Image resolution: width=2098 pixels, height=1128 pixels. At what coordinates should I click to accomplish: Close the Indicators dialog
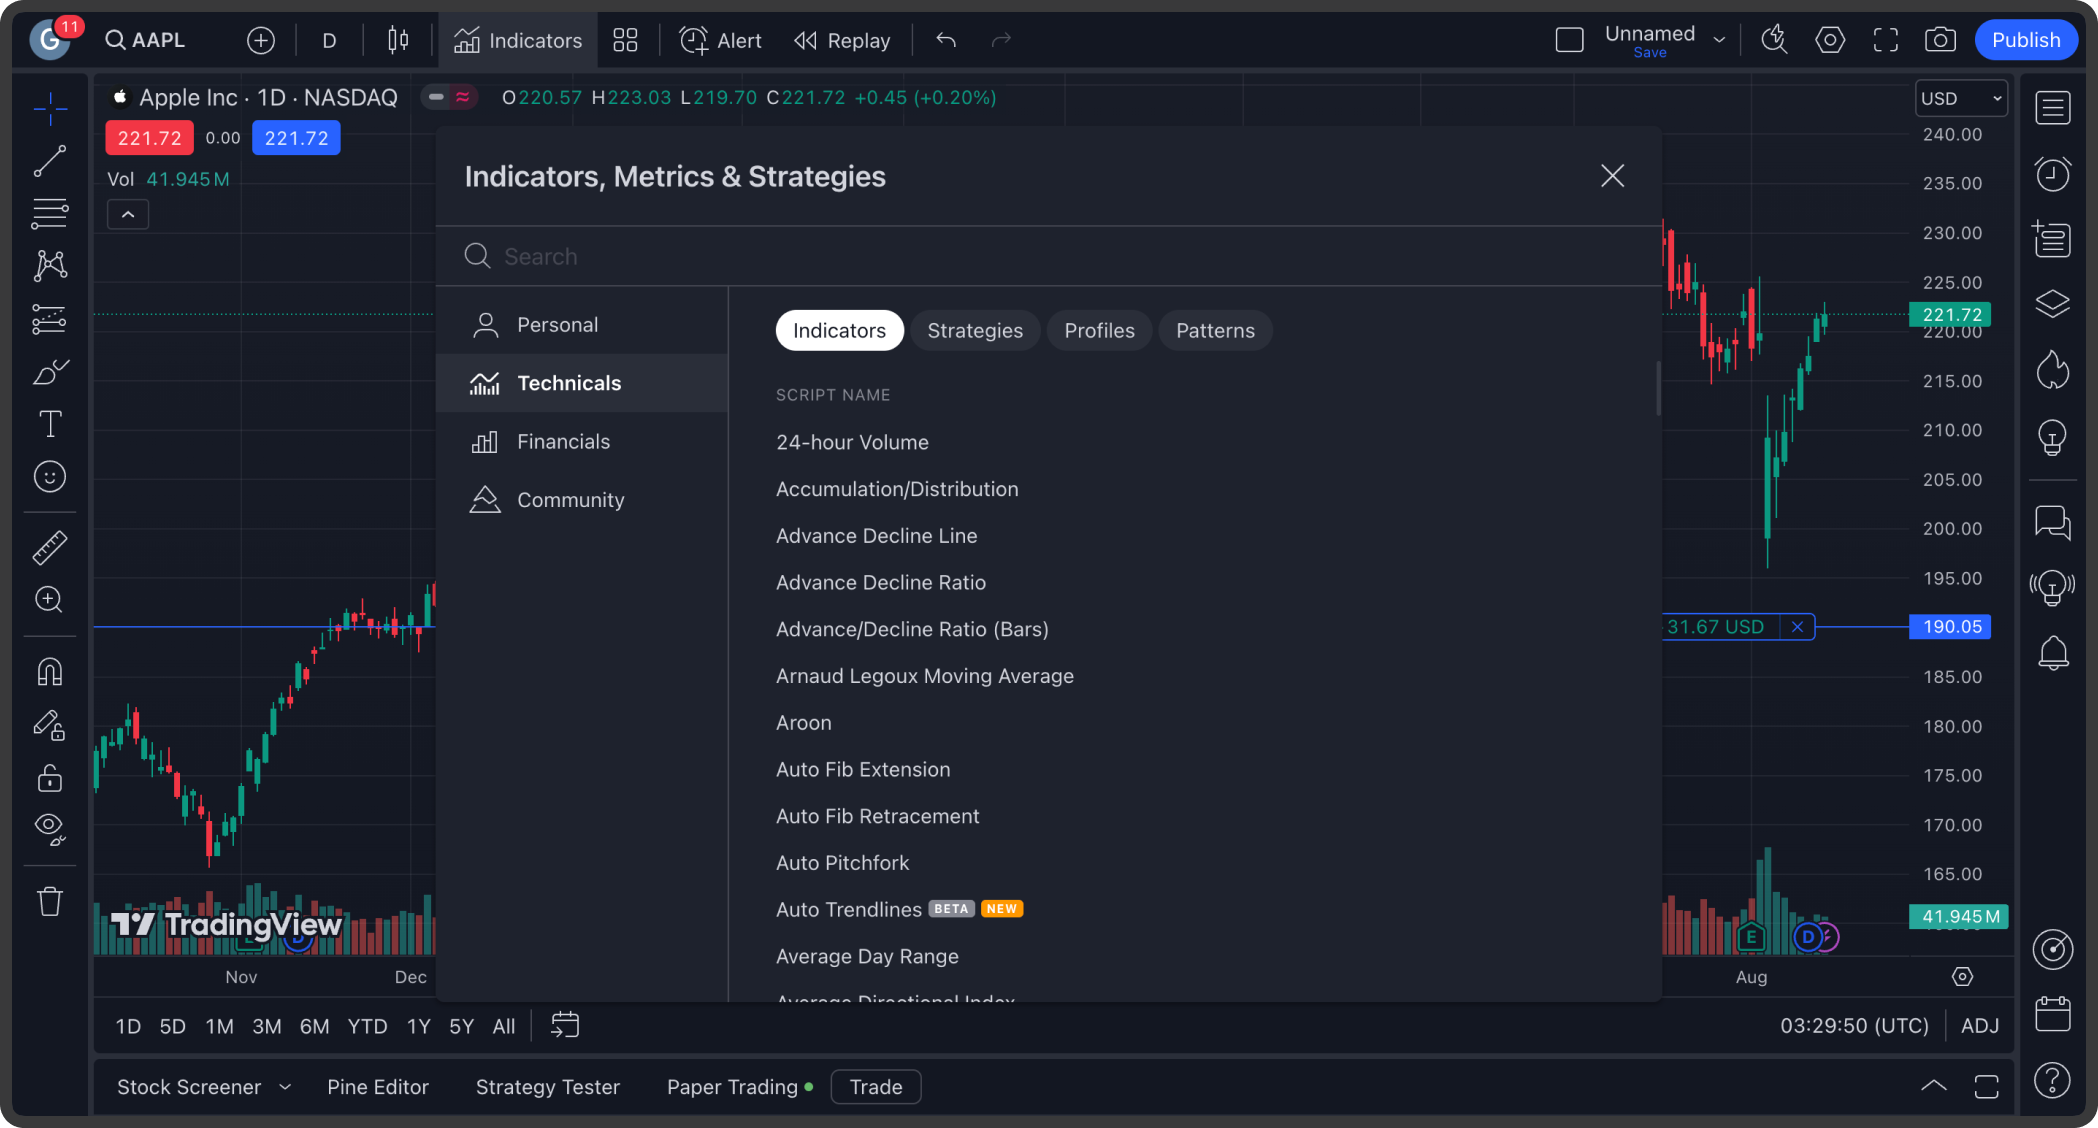pos(1612,176)
